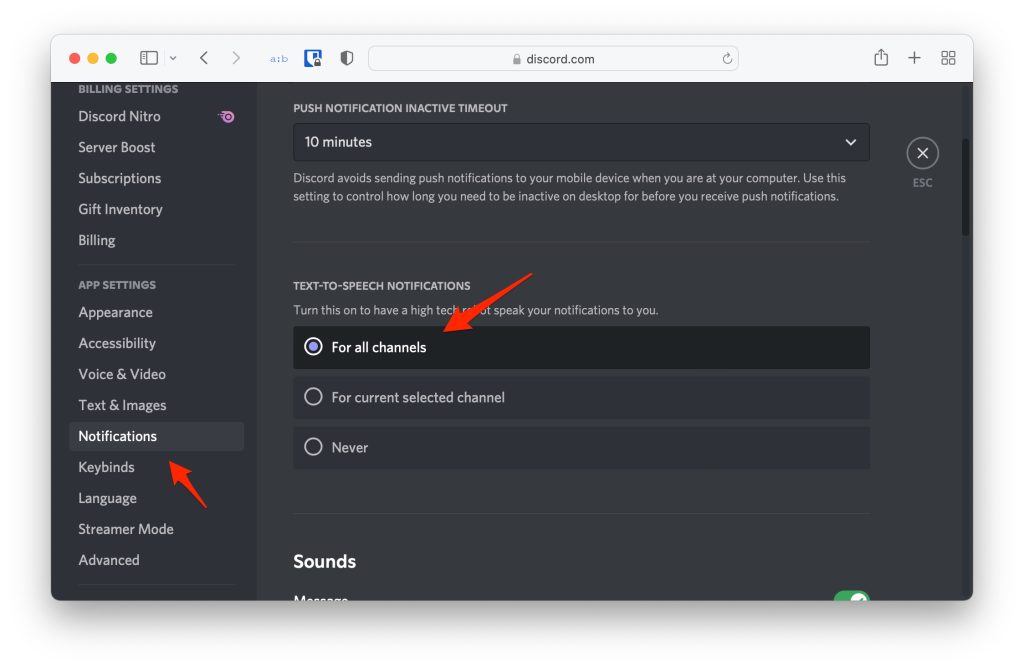The width and height of the screenshot is (1024, 668).
Task: Expand the sidebar options chevron in Safari
Action: coord(173,58)
